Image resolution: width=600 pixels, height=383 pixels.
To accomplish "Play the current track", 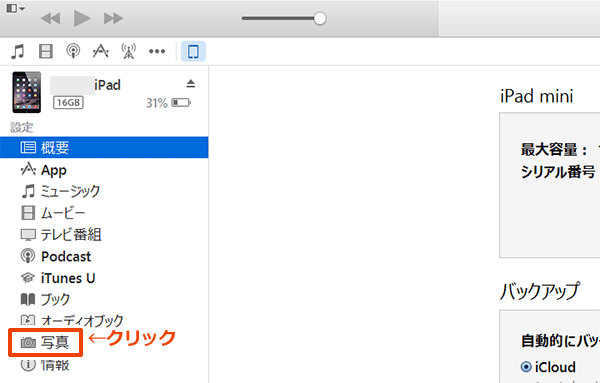I will tap(82, 18).
